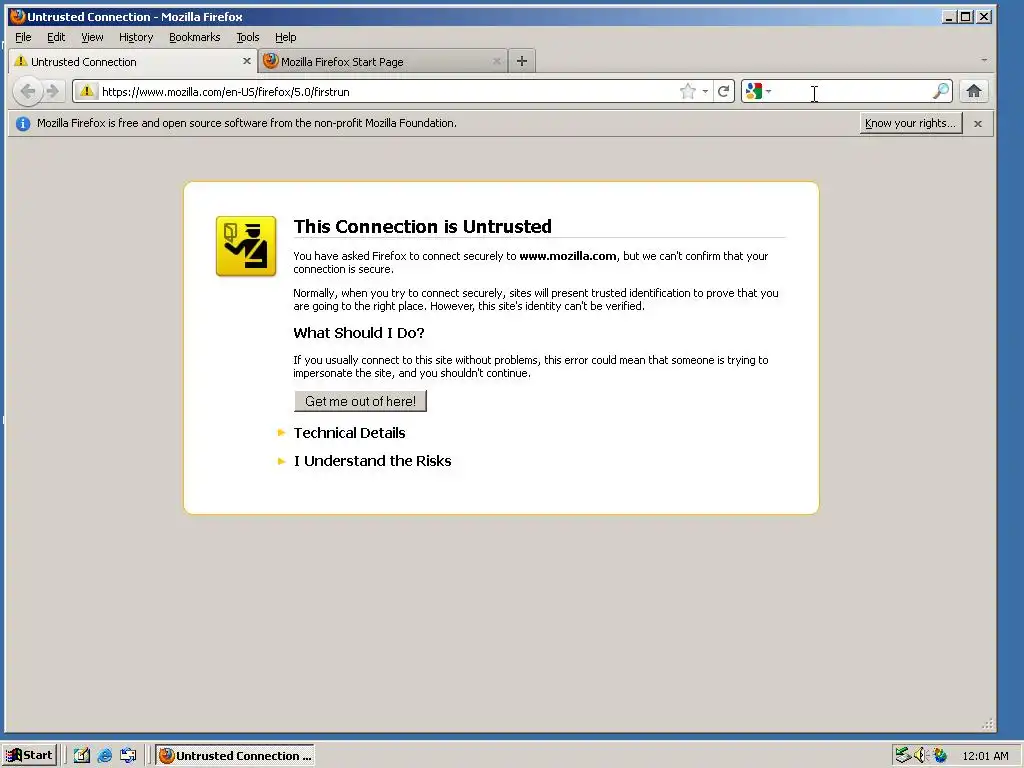Dismiss the Mozilla info notification bar
This screenshot has width=1024, height=768.
click(x=978, y=123)
